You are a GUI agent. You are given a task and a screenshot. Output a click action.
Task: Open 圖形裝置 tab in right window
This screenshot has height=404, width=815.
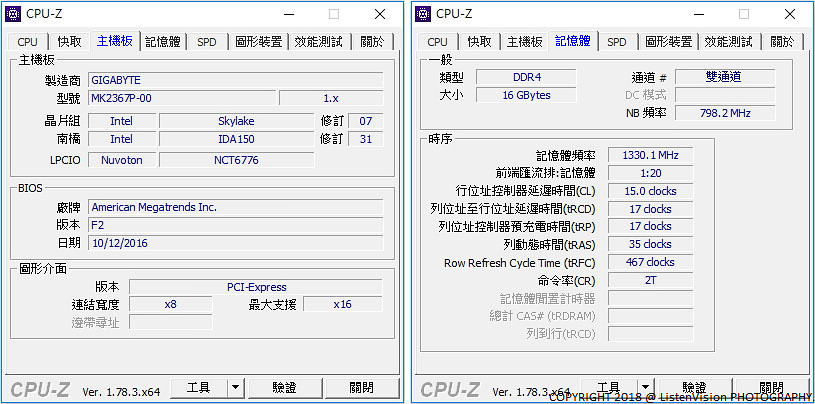668,42
